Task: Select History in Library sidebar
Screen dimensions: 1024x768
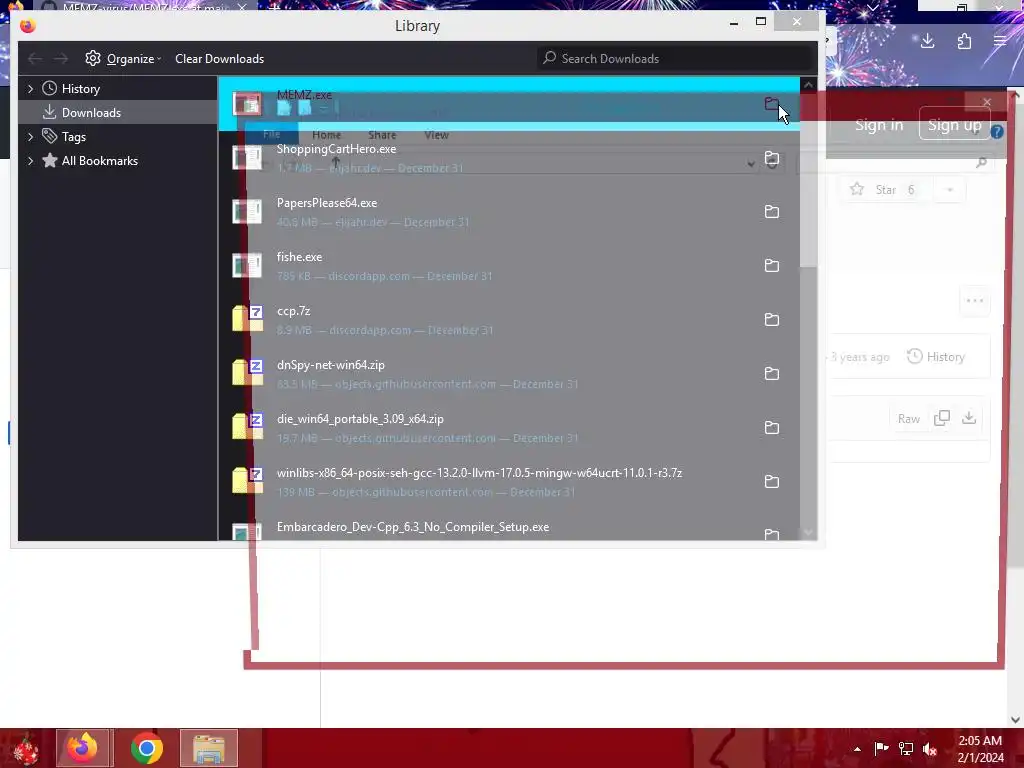Action: pos(118,88)
